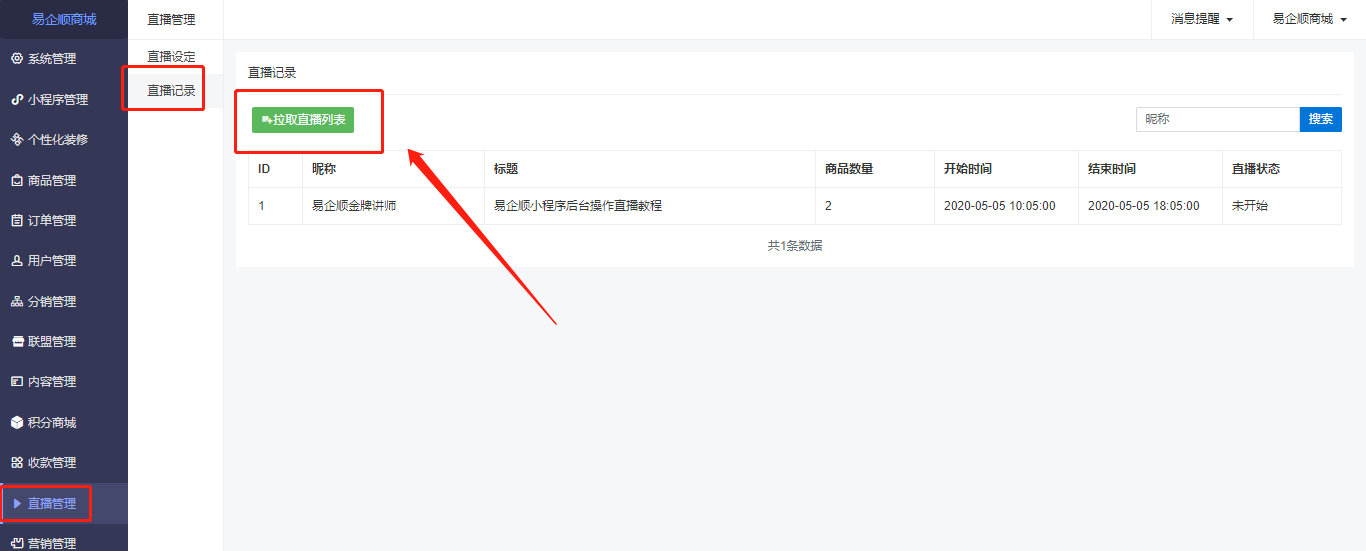
Task: Click the list icon beside 订单管理
Action: pyautogui.click(x=16, y=221)
